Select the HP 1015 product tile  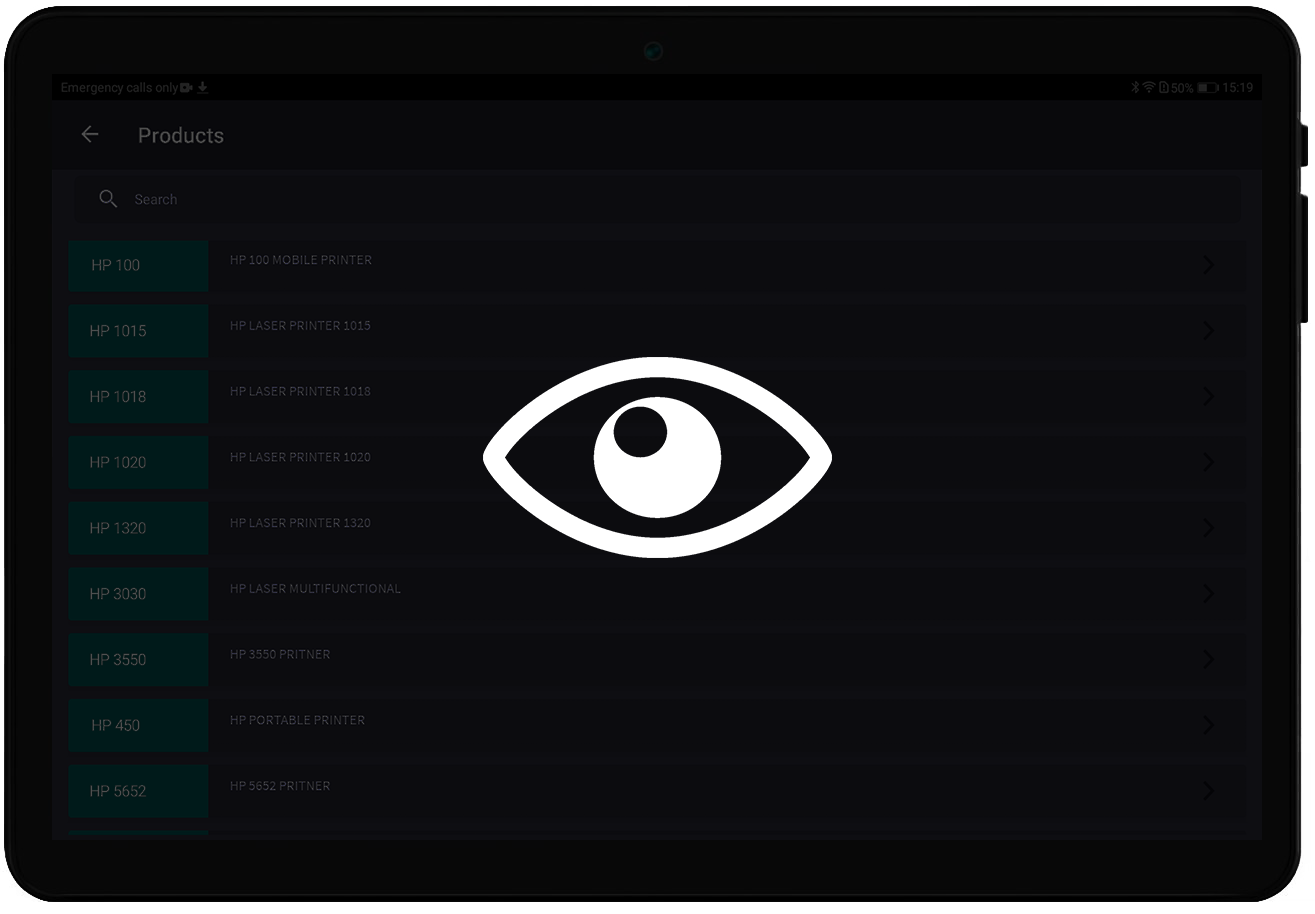138,331
